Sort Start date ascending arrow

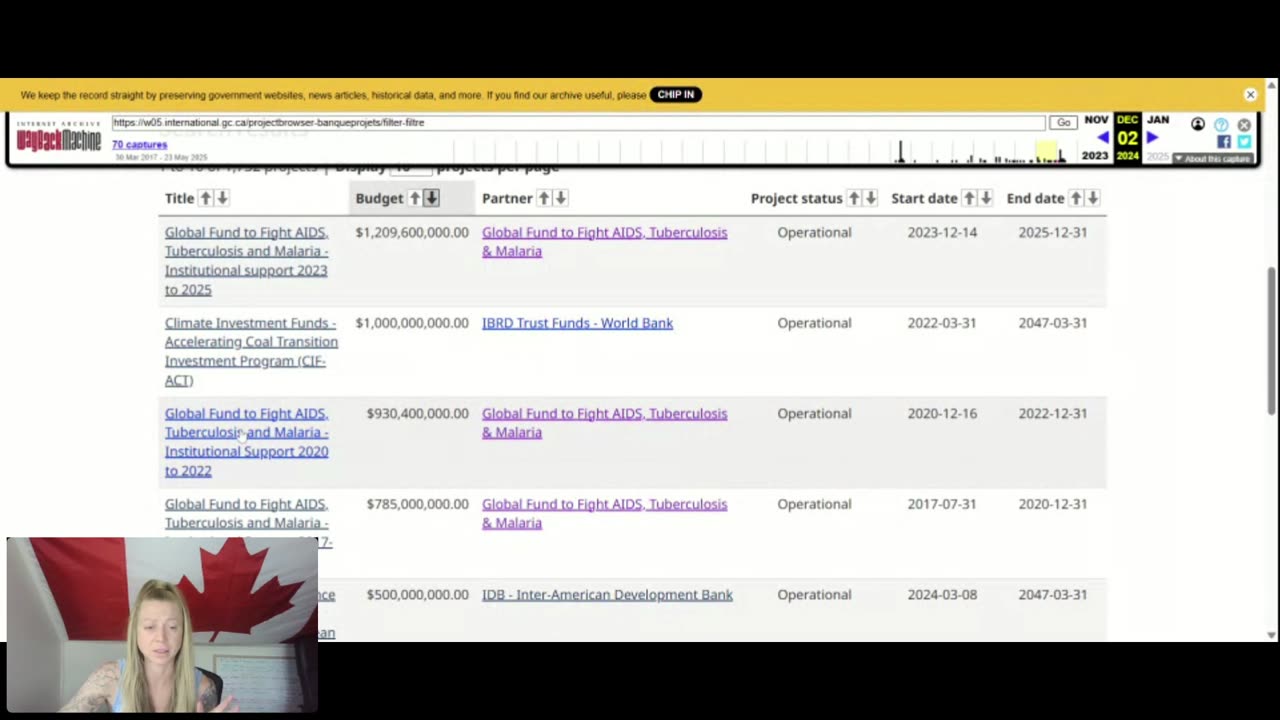pos(969,198)
